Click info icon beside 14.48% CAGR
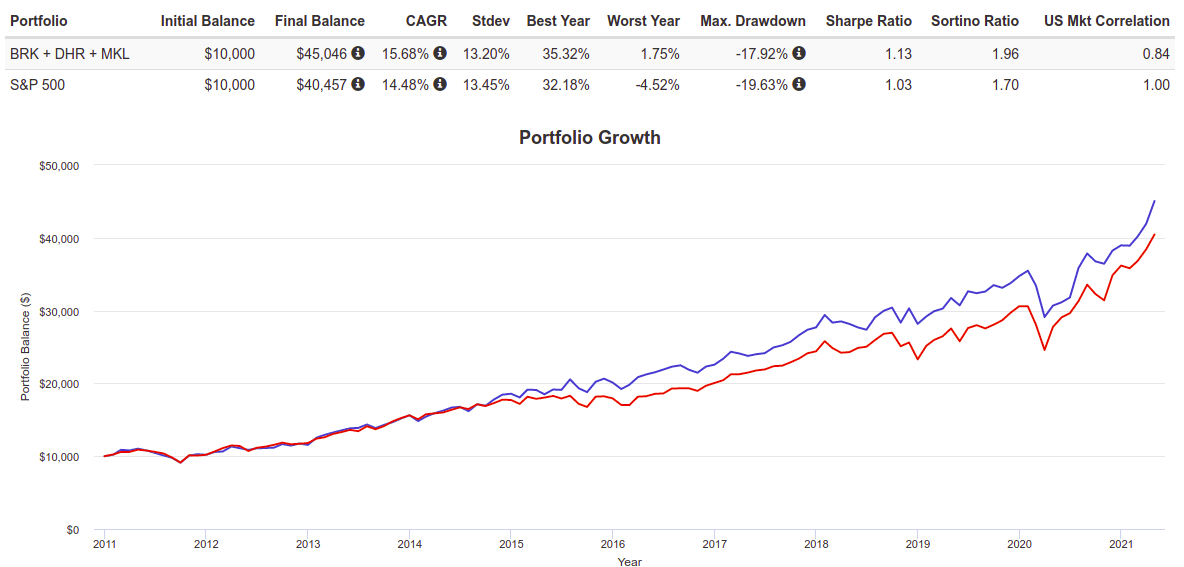Image resolution: width=1184 pixels, height=567 pixels. click(x=440, y=85)
